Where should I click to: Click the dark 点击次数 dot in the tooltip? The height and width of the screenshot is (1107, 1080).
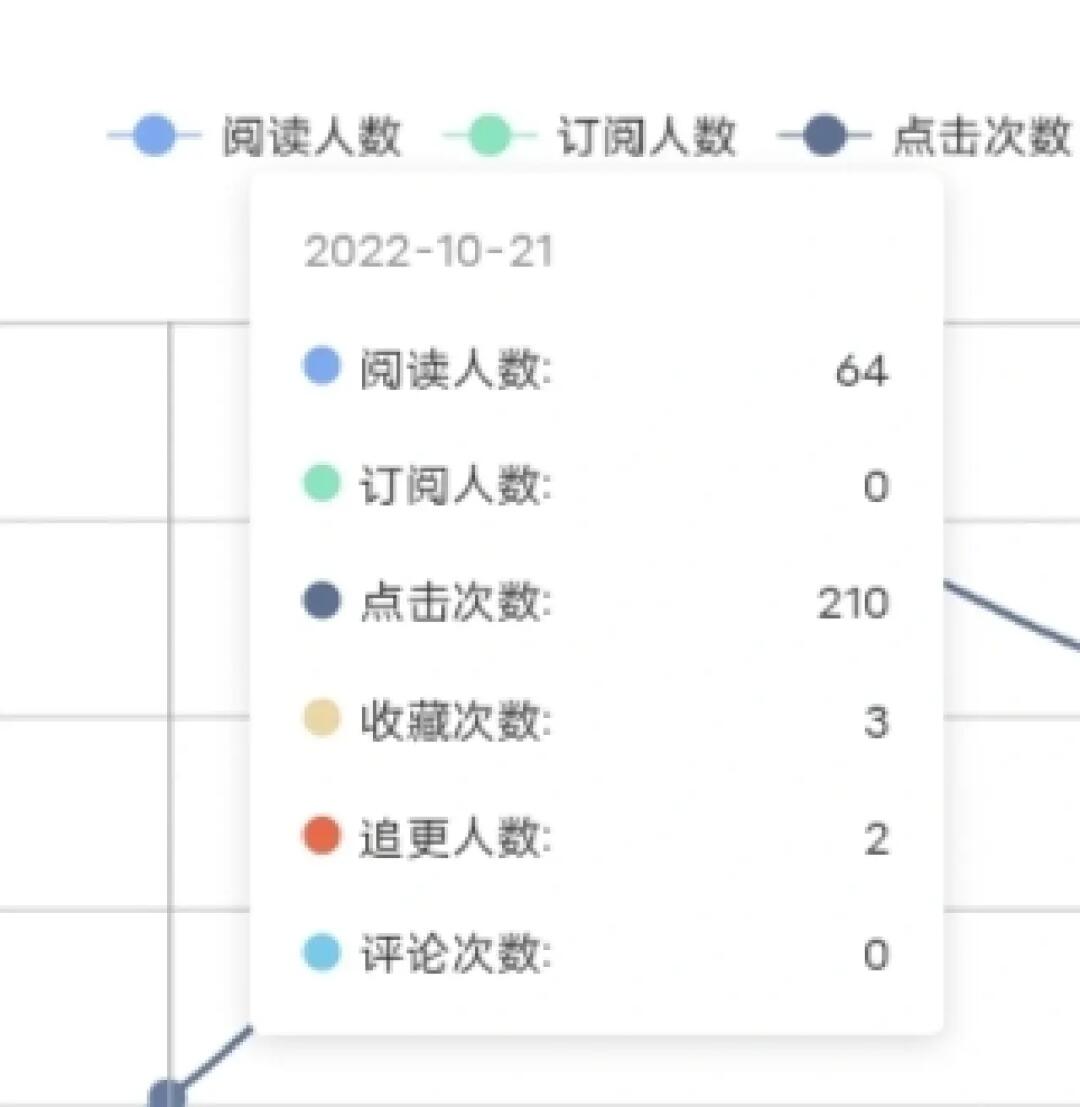click(320, 603)
